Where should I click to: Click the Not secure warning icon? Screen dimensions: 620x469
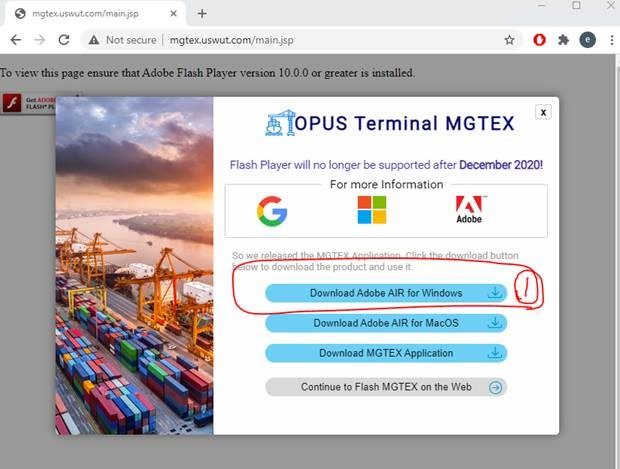(x=94, y=40)
